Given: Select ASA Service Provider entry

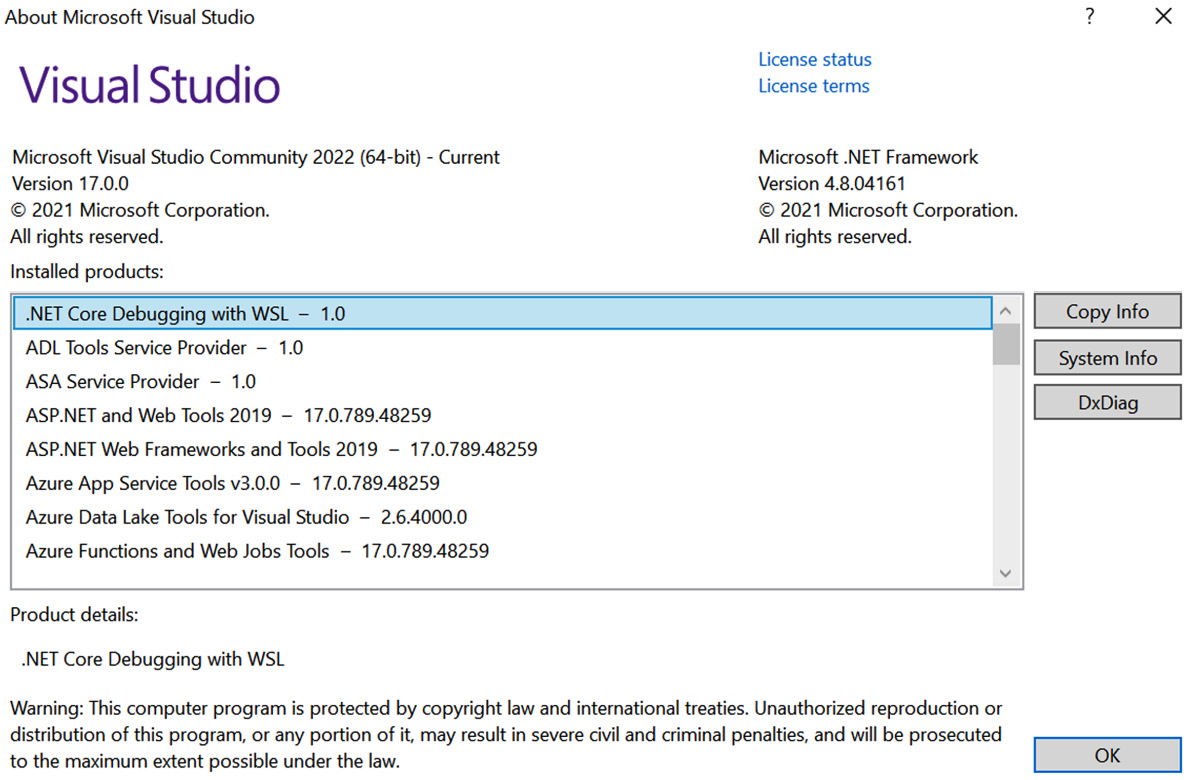Looking at the screenshot, I should tap(502, 381).
